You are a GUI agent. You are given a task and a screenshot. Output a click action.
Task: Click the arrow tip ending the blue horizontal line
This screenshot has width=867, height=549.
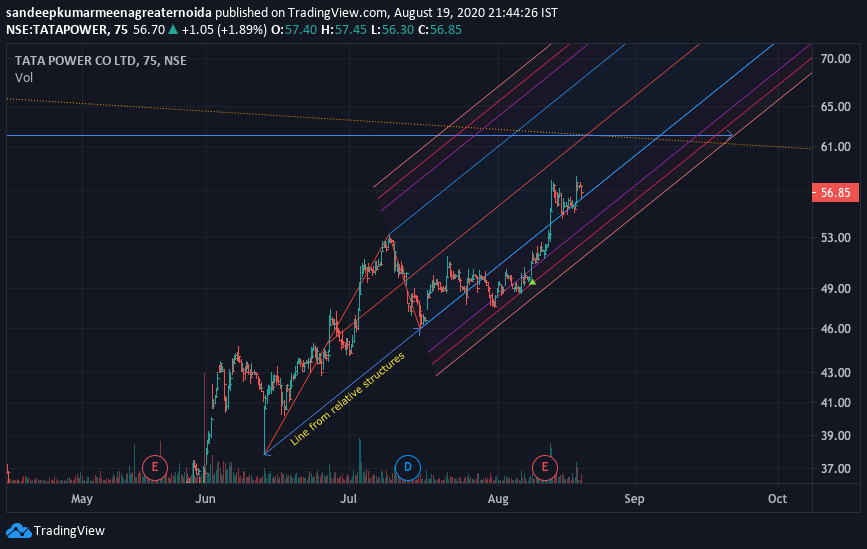tap(730, 134)
